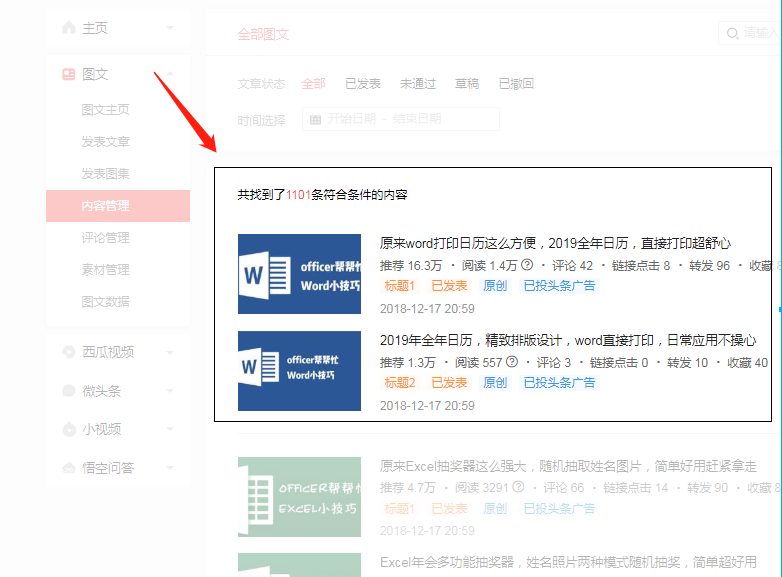Click 收藏 40 statistic
The image size is (782, 577).
pos(747,363)
